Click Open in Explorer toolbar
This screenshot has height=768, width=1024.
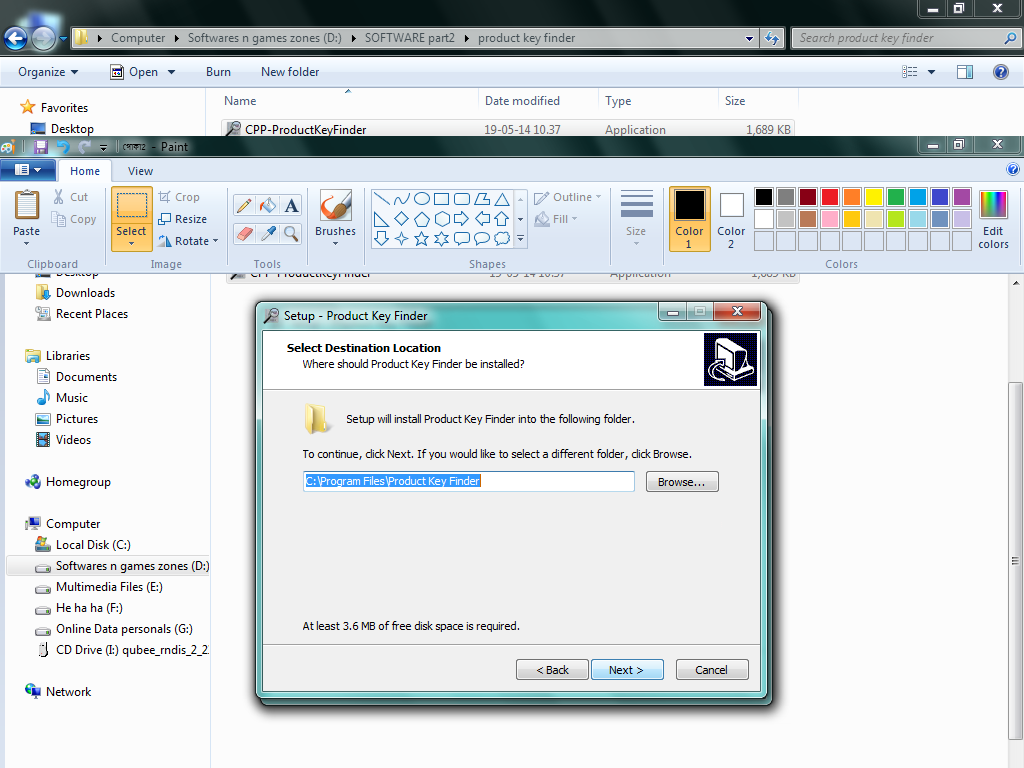tap(135, 72)
